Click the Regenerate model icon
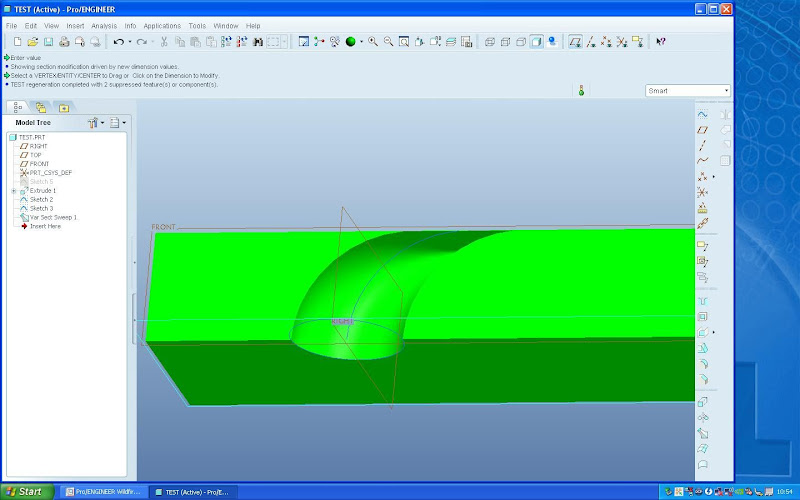The width and height of the screenshot is (800, 500). [x=226, y=42]
